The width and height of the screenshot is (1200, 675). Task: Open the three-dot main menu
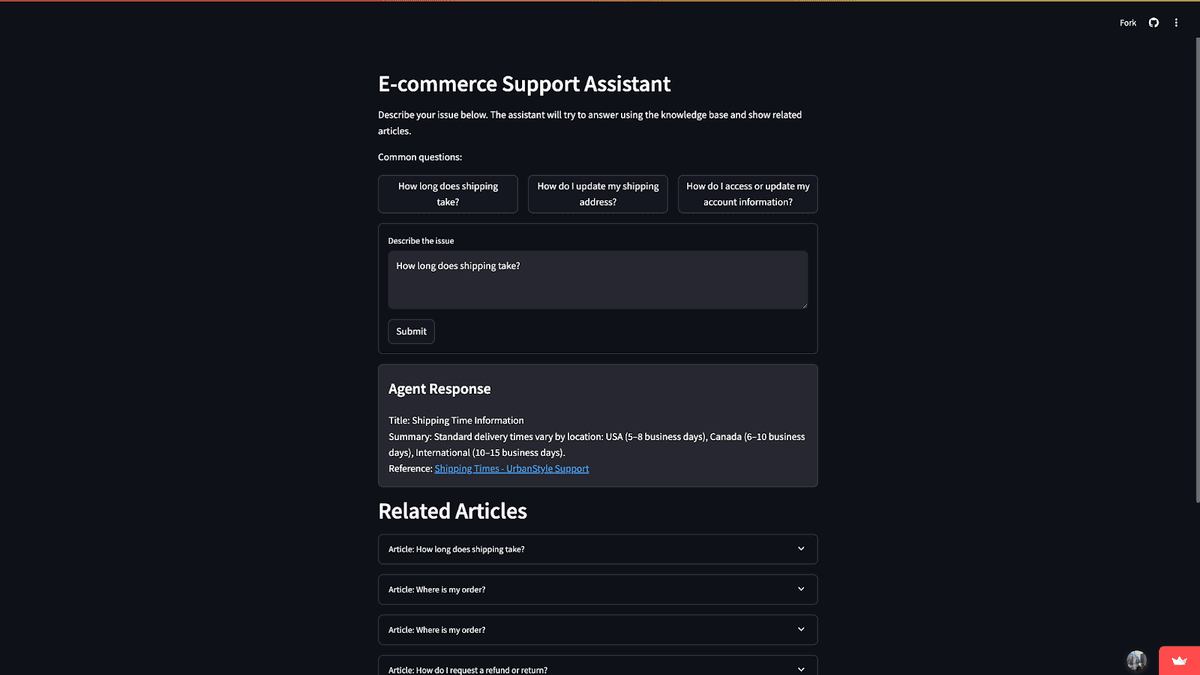[1176, 23]
